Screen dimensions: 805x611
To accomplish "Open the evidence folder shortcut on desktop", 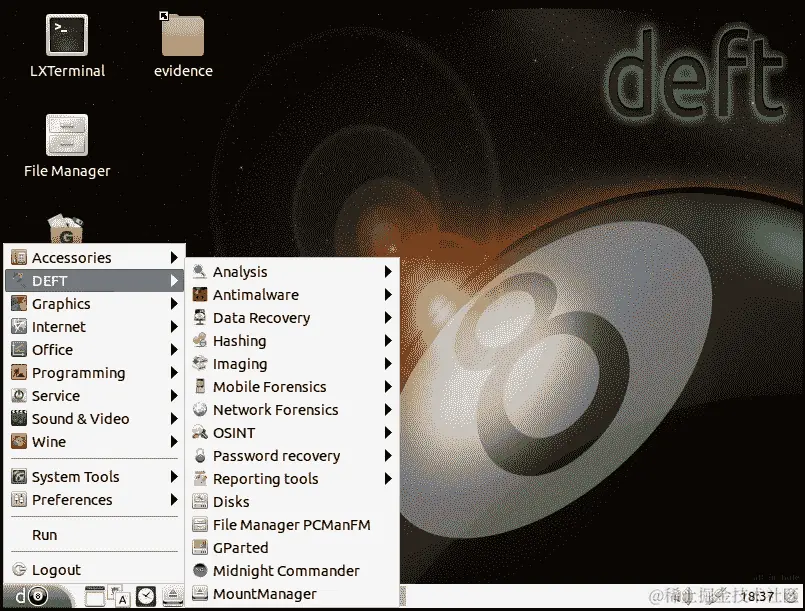I will point(183,34).
